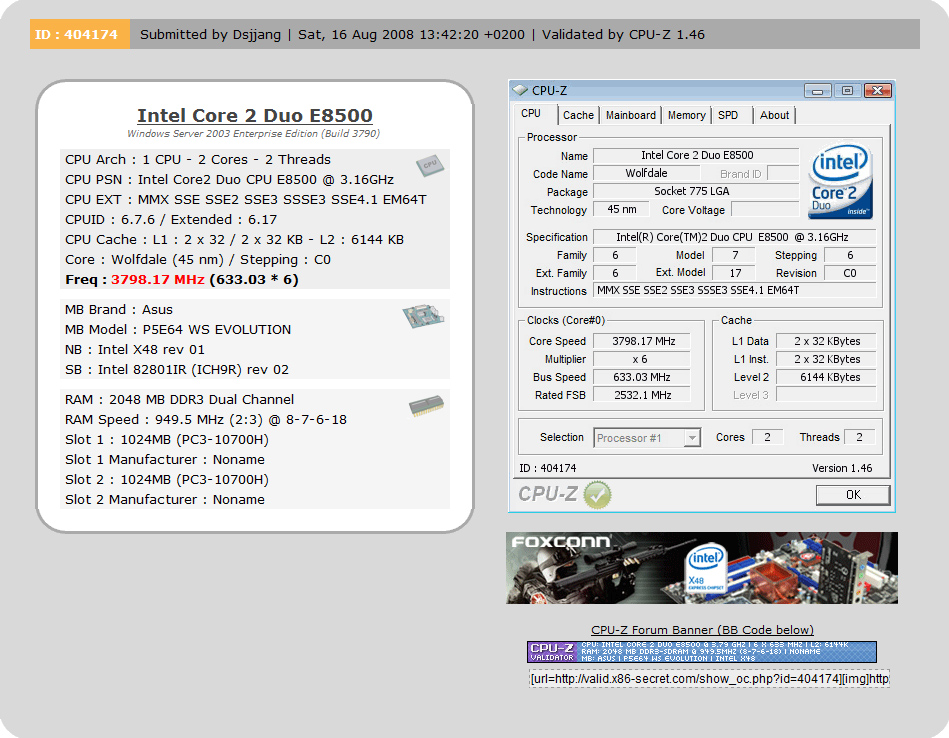The height and width of the screenshot is (738, 949).
Task: Open the SPD tab
Action: coord(728,115)
